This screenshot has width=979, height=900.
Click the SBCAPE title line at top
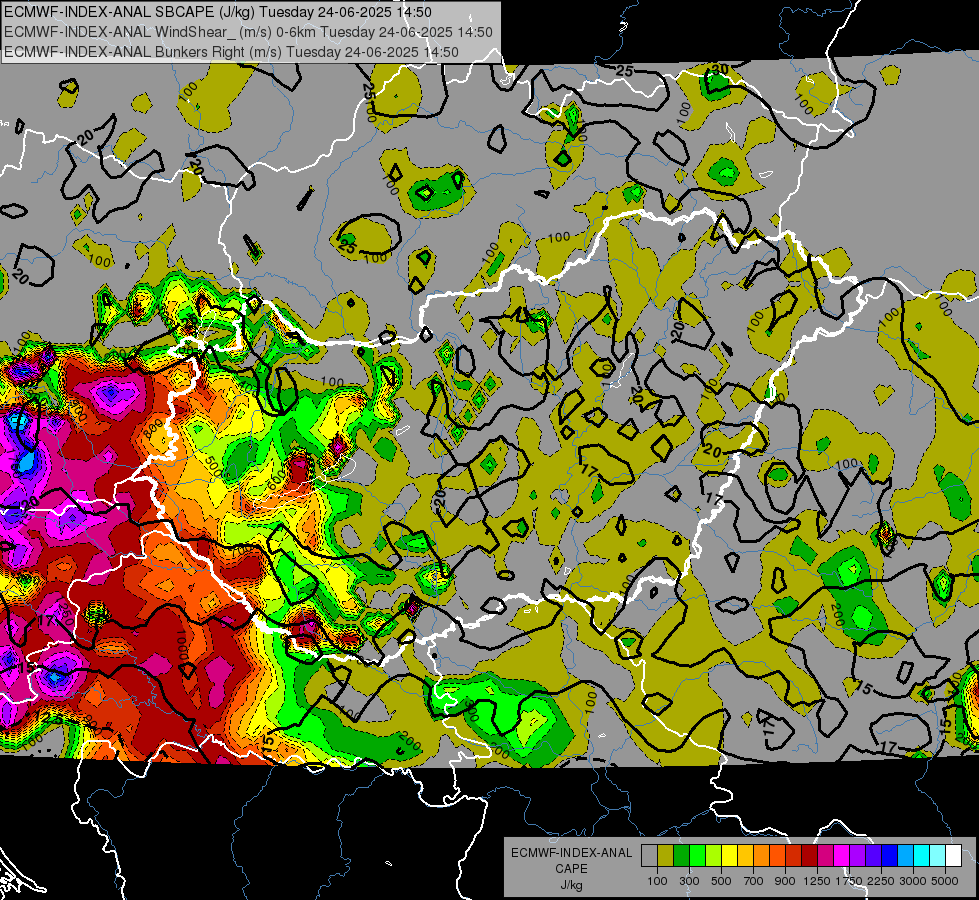point(217,12)
